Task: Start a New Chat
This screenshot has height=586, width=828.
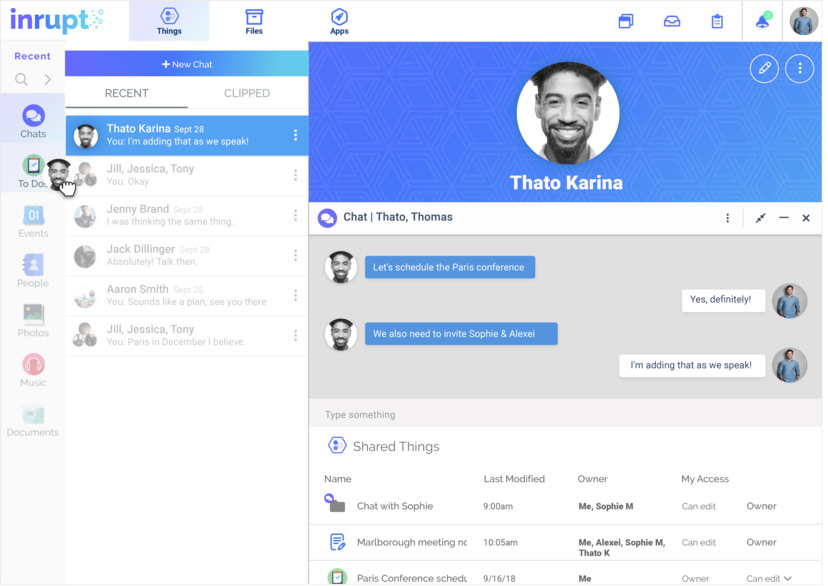Action: [187, 64]
